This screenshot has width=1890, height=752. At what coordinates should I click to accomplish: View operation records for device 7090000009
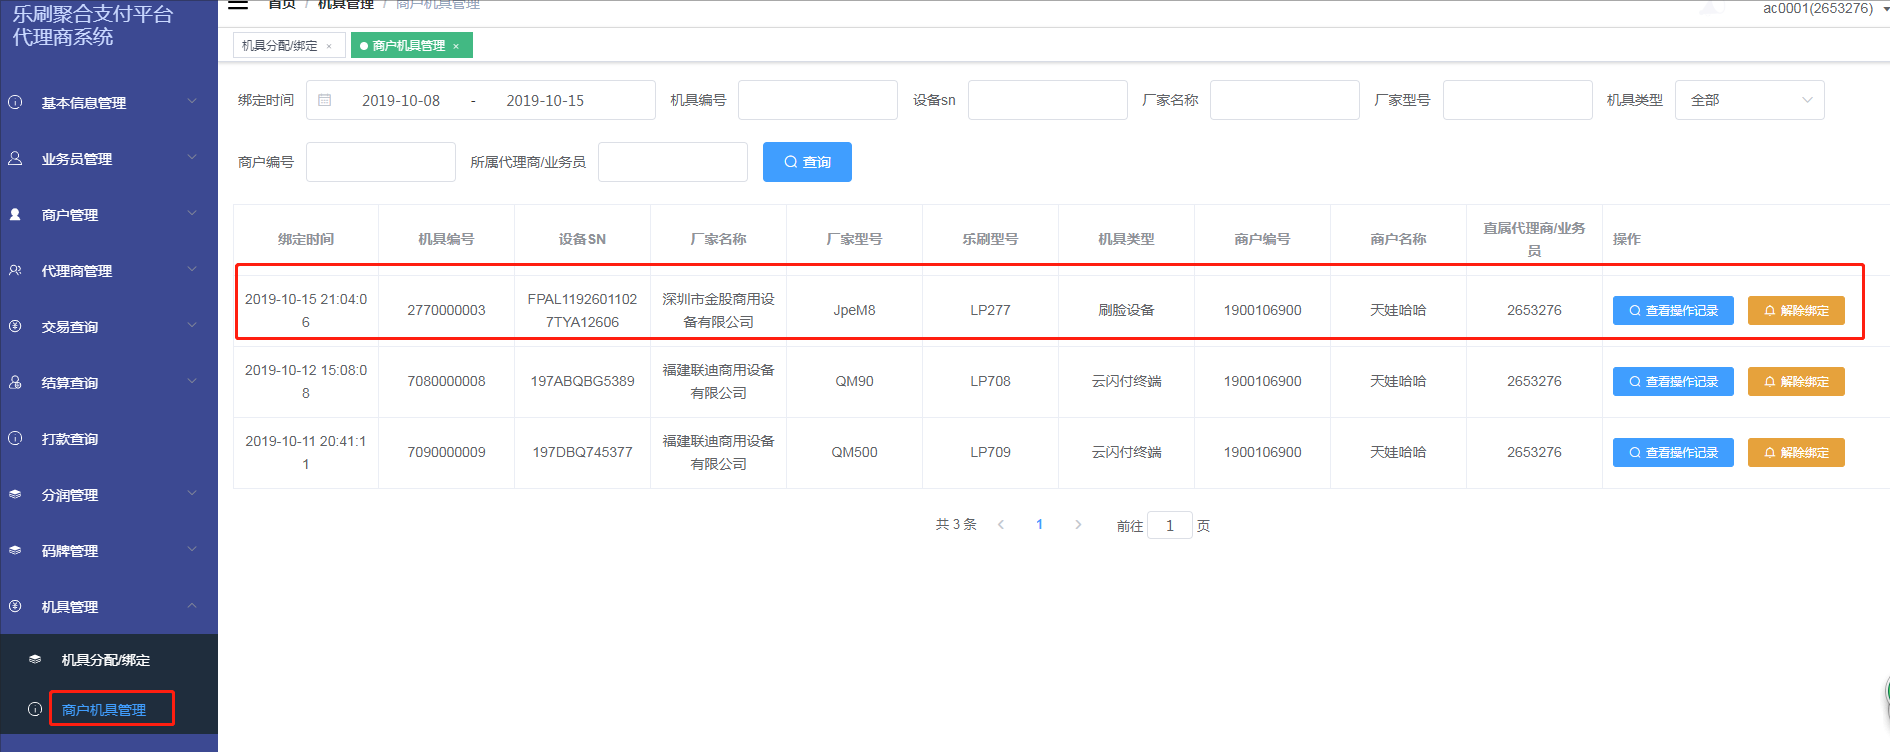point(1673,452)
